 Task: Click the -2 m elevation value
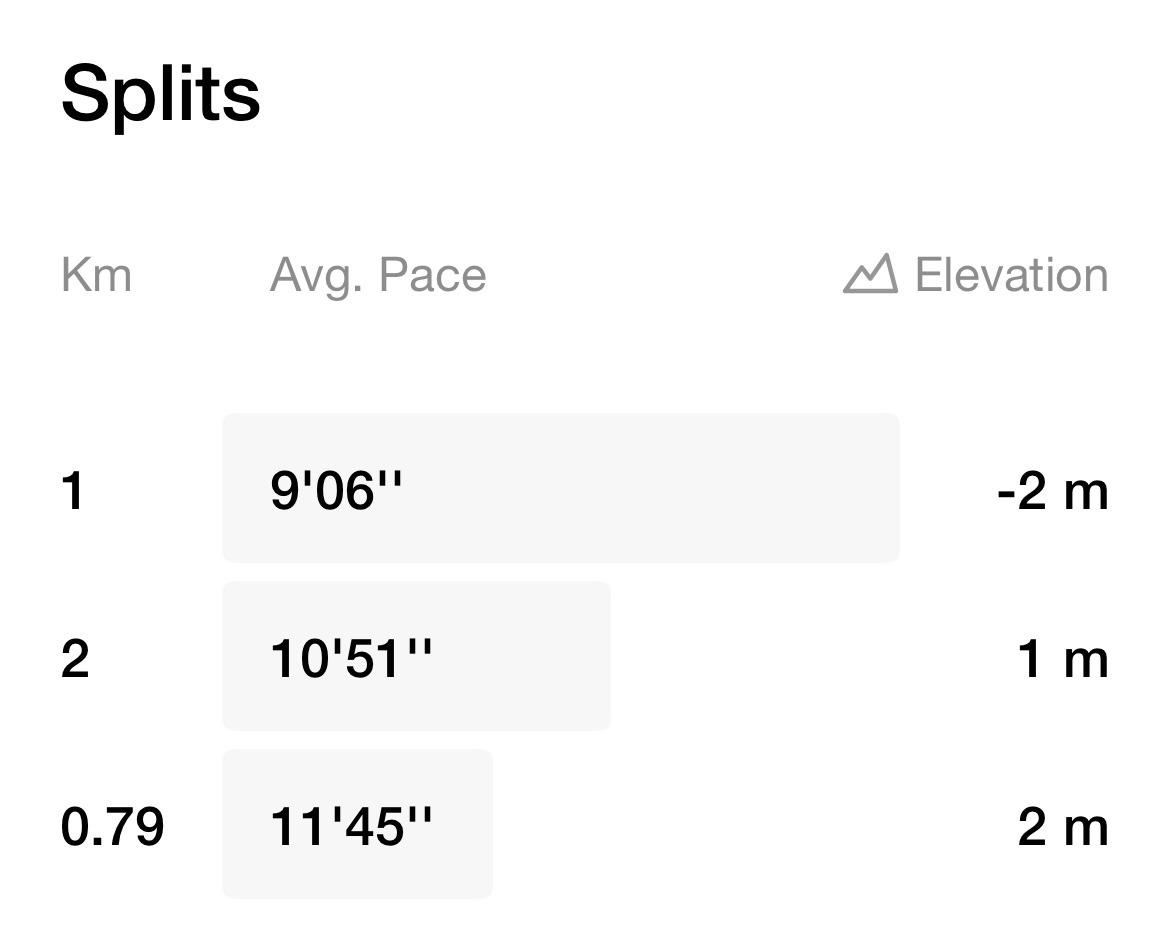pos(1053,492)
